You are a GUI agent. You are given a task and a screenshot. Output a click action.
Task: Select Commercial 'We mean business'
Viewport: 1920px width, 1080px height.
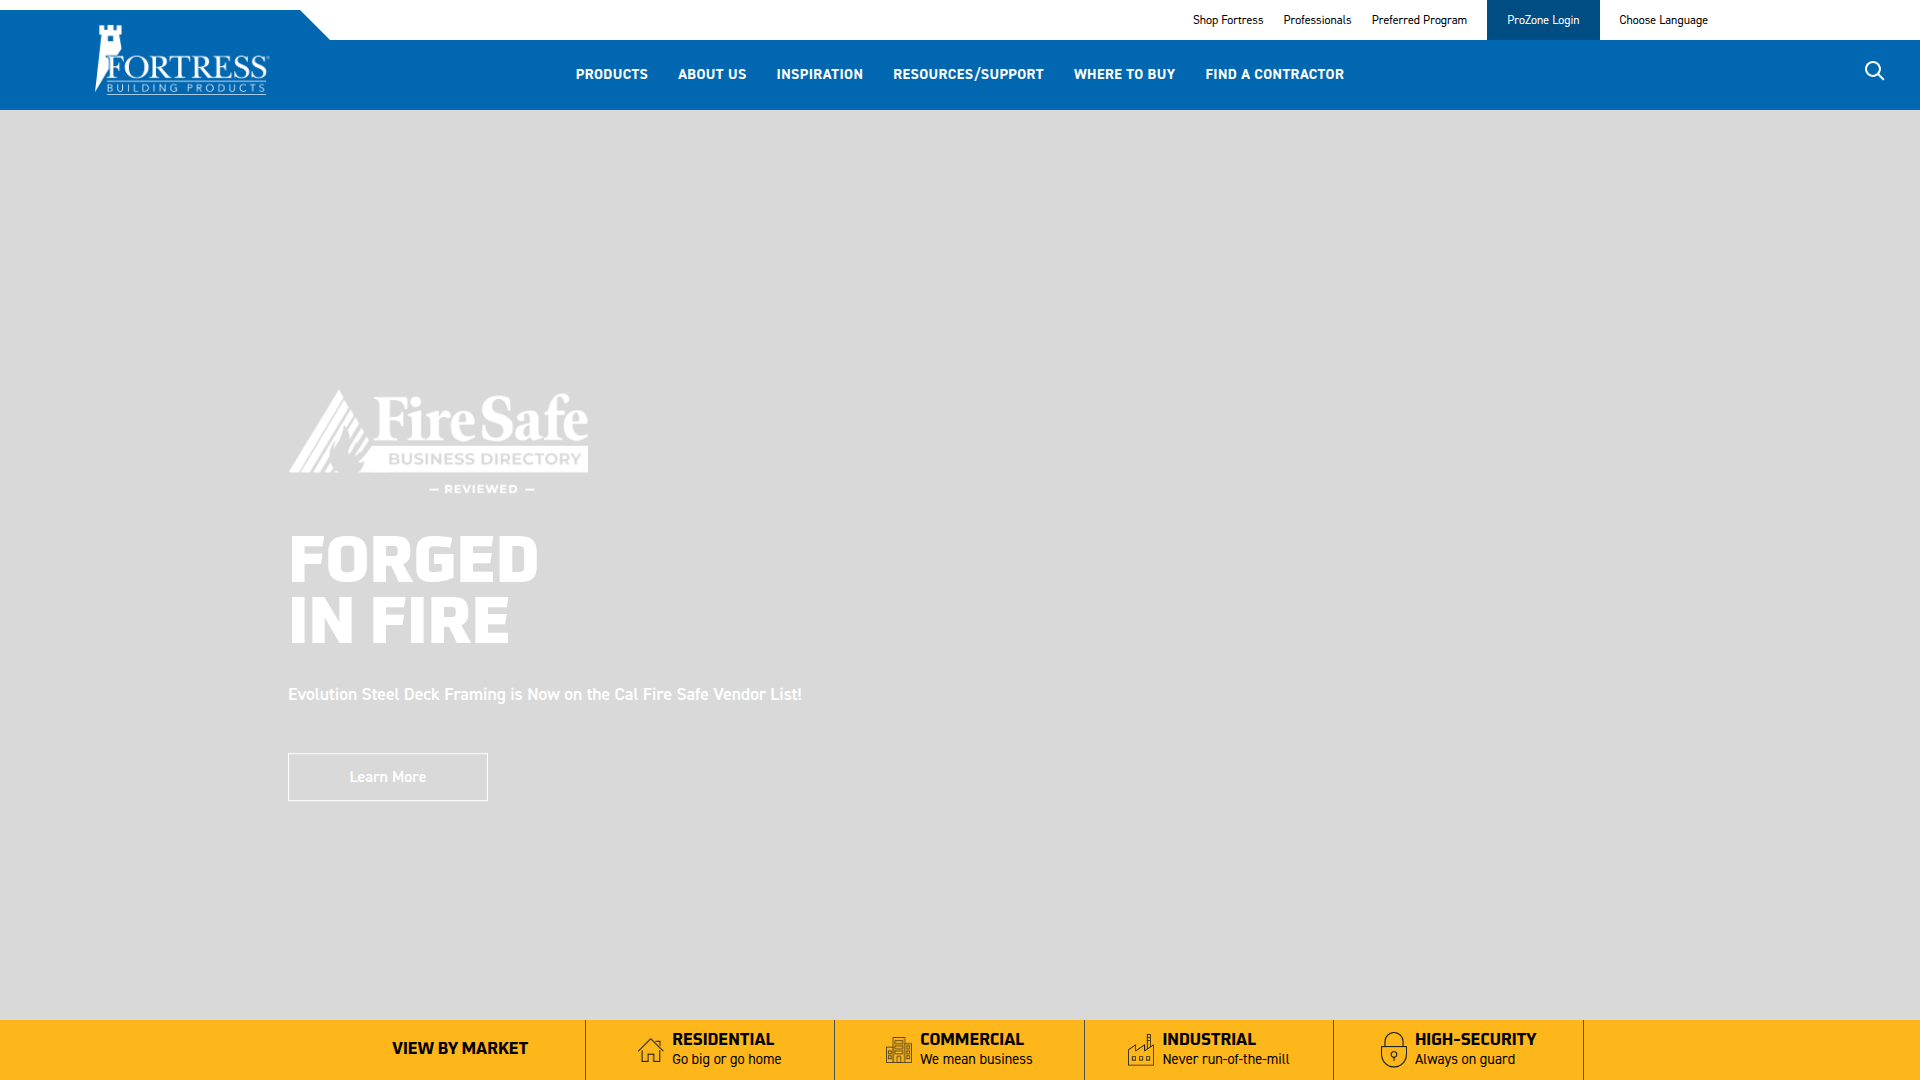960,1050
